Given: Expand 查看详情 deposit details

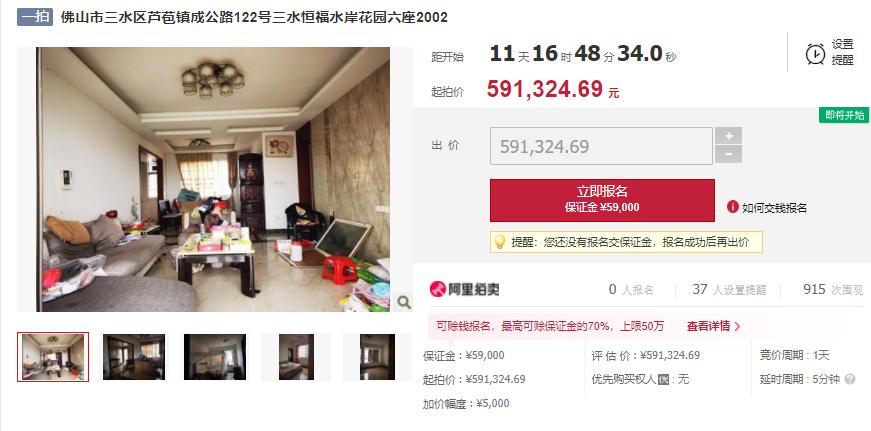Looking at the screenshot, I should pos(713,327).
